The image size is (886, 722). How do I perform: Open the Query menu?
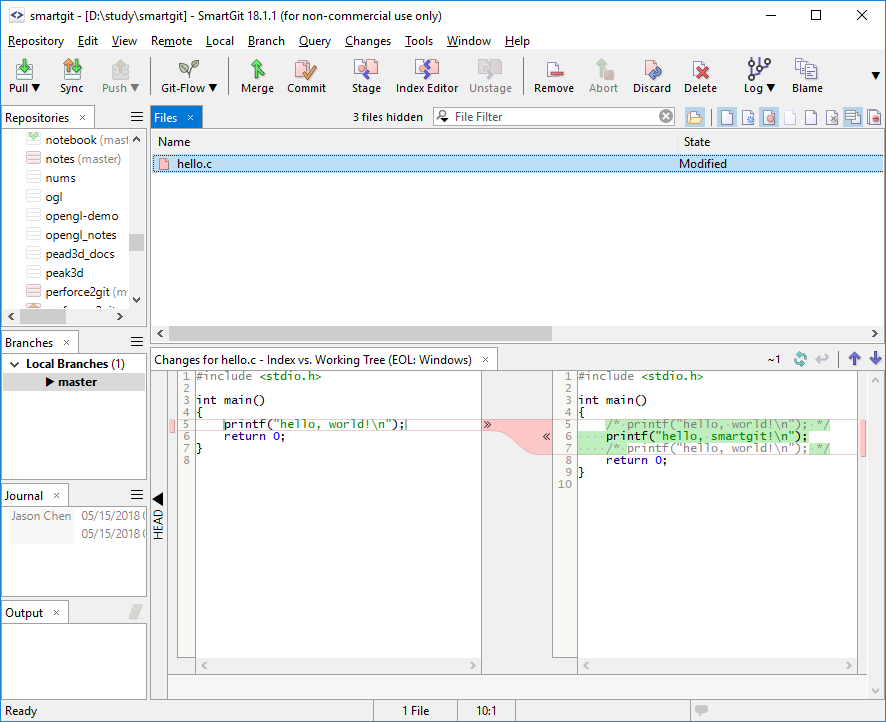315,41
